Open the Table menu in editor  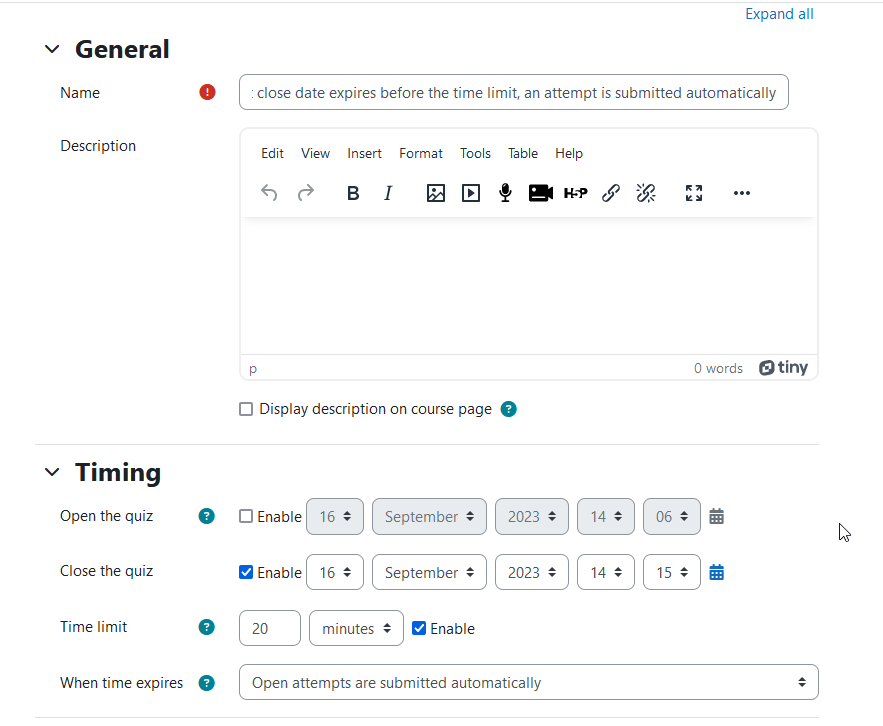click(x=523, y=153)
